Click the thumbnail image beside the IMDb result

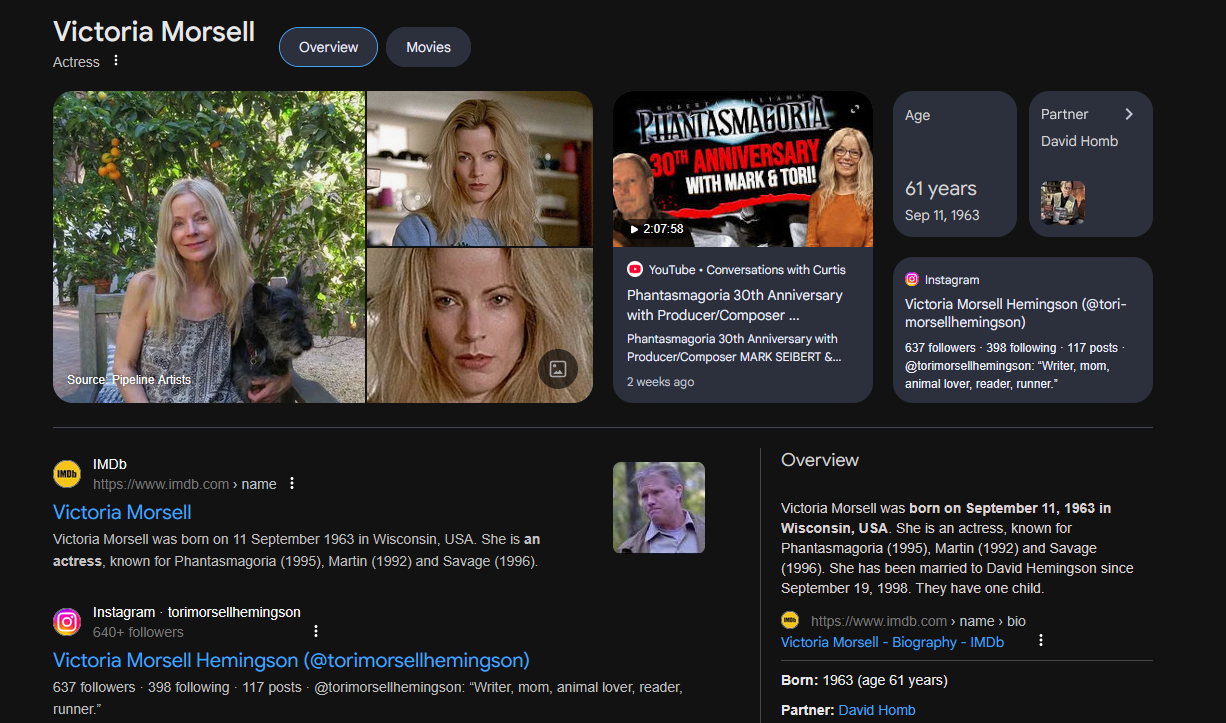(659, 507)
